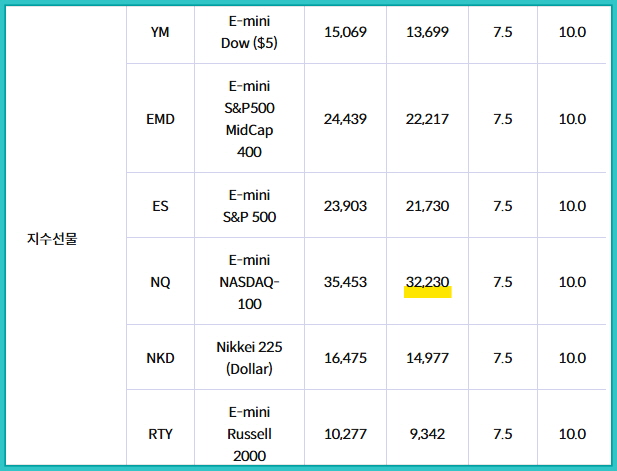Viewport: 617px width, 471px height.
Task: Select the Nikkei 225 (Dollar) name
Action: pyautogui.click(x=249, y=358)
